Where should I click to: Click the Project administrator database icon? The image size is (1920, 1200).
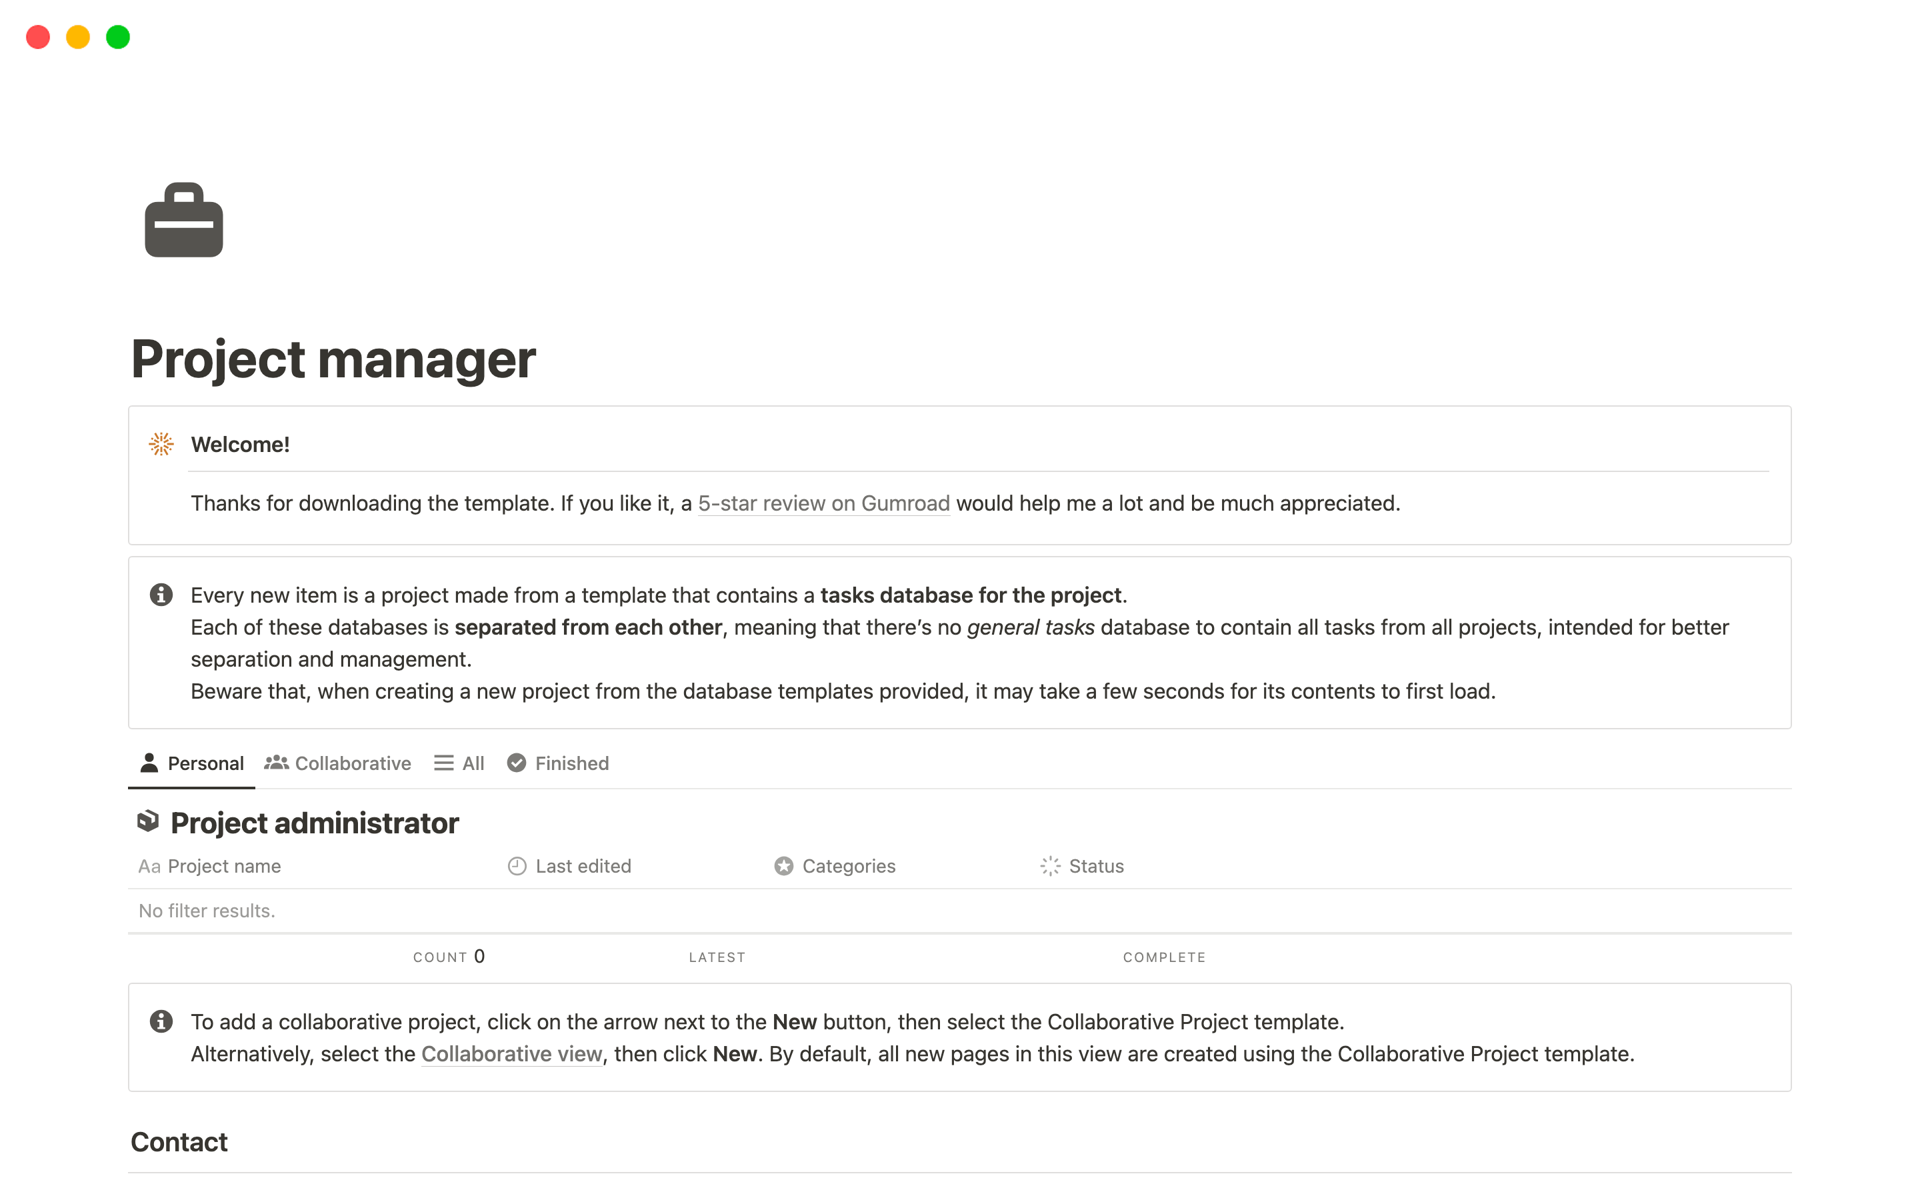point(148,822)
